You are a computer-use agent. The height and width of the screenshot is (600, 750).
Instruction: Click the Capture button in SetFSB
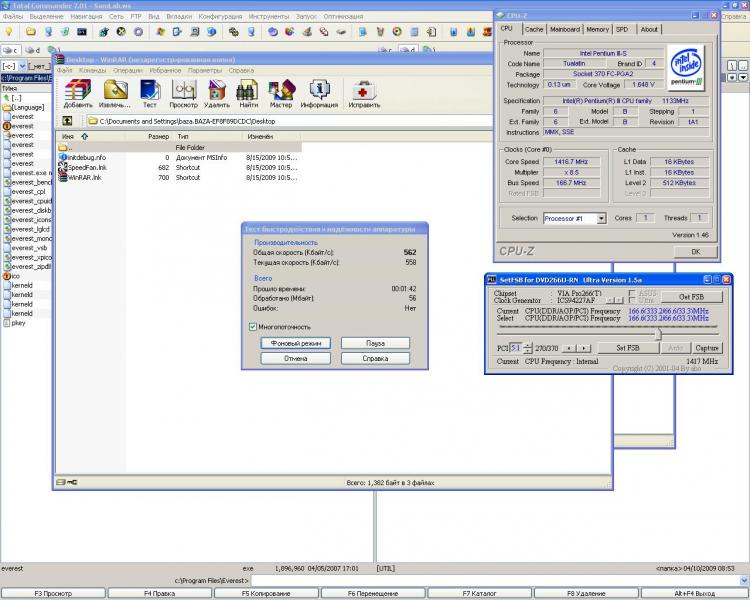(x=707, y=348)
